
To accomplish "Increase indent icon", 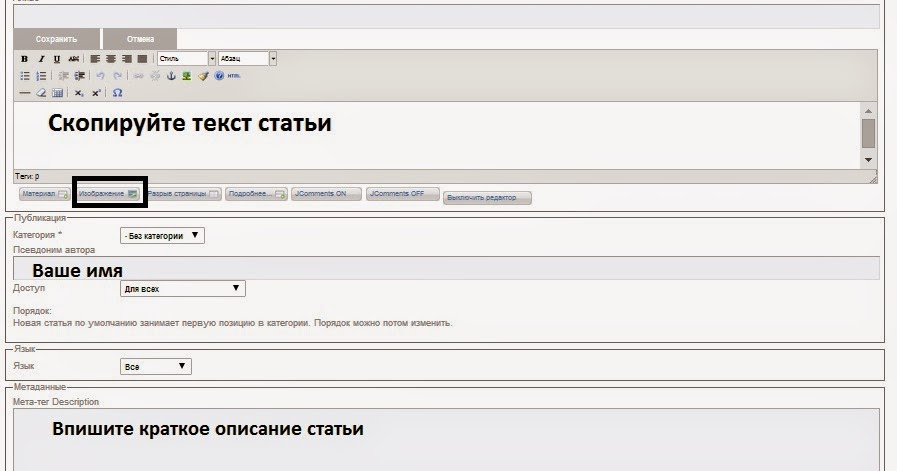I will pos(80,76).
